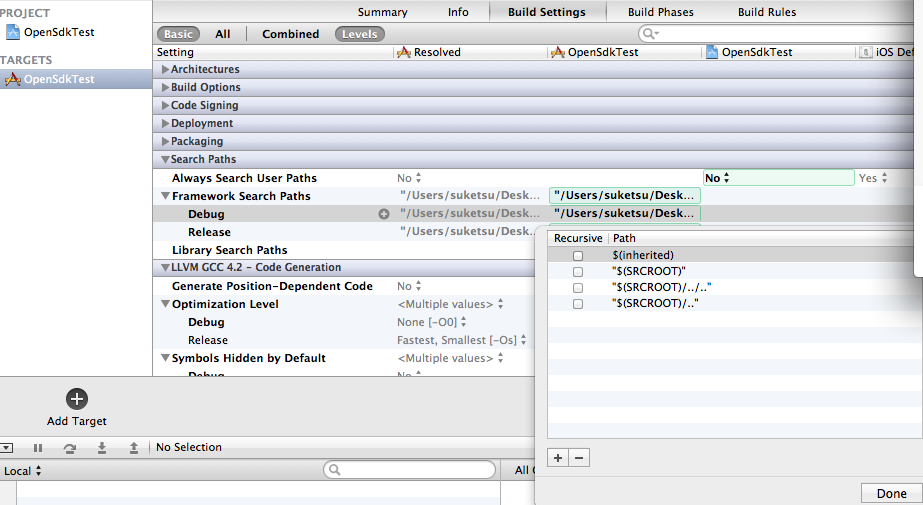Toggle Recursive checkbox for $(inherited)
923x505 pixels.
click(578, 256)
